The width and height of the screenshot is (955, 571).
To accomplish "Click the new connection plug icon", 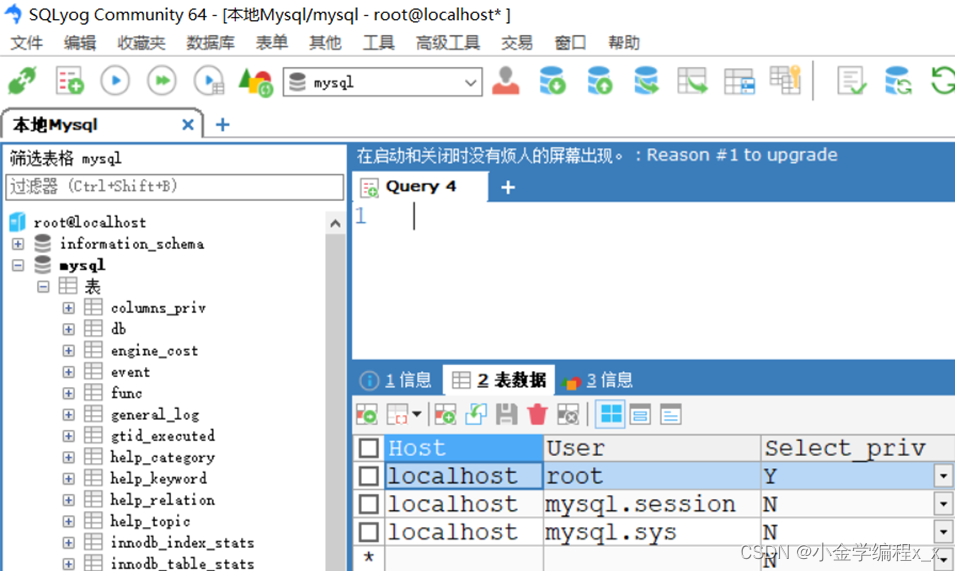I will pyautogui.click(x=23, y=81).
